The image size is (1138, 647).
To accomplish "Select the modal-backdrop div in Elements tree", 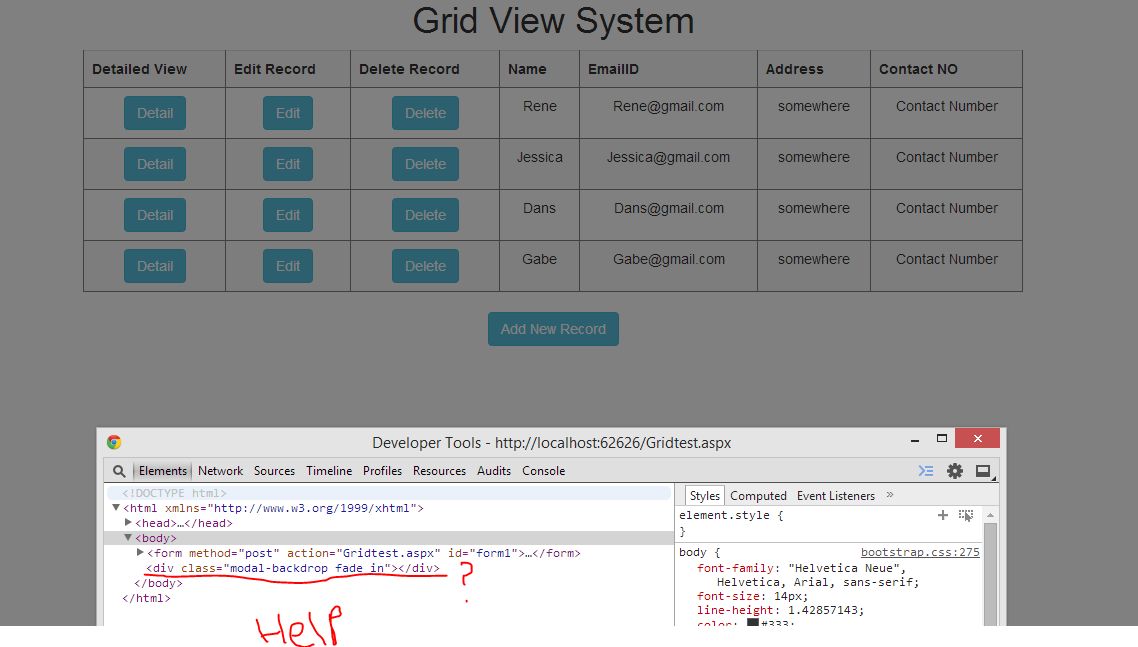I will coord(292,568).
